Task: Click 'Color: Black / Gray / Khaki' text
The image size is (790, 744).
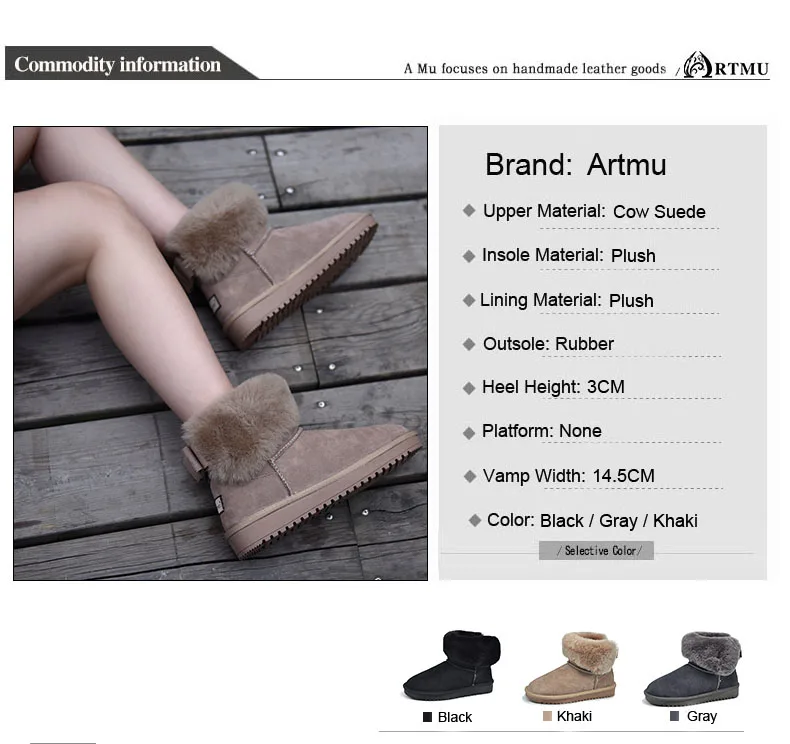Action: point(592,520)
